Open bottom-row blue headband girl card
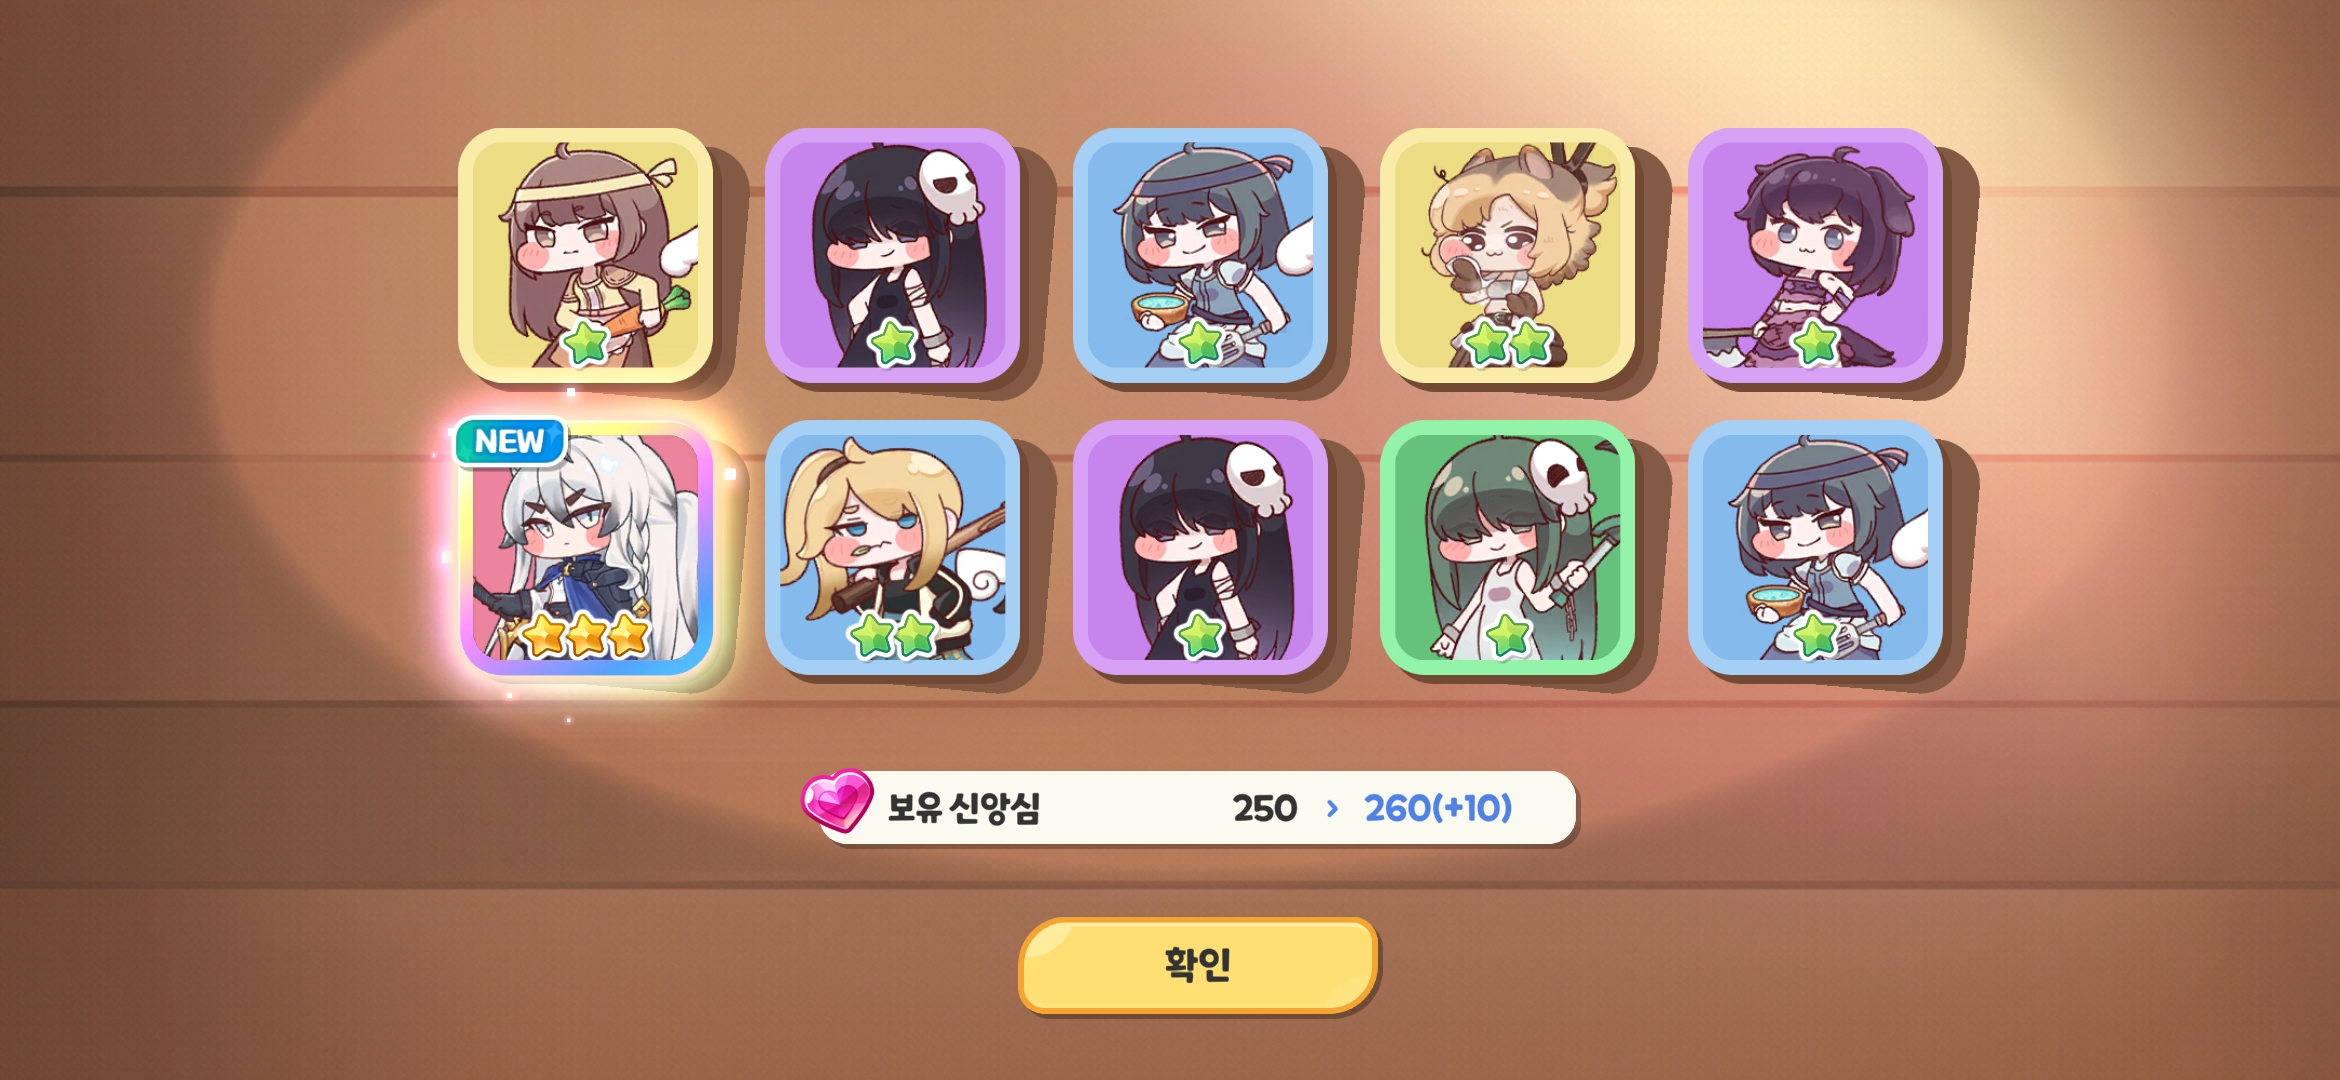The height and width of the screenshot is (1080, 2340). click(x=1815, y=547)
